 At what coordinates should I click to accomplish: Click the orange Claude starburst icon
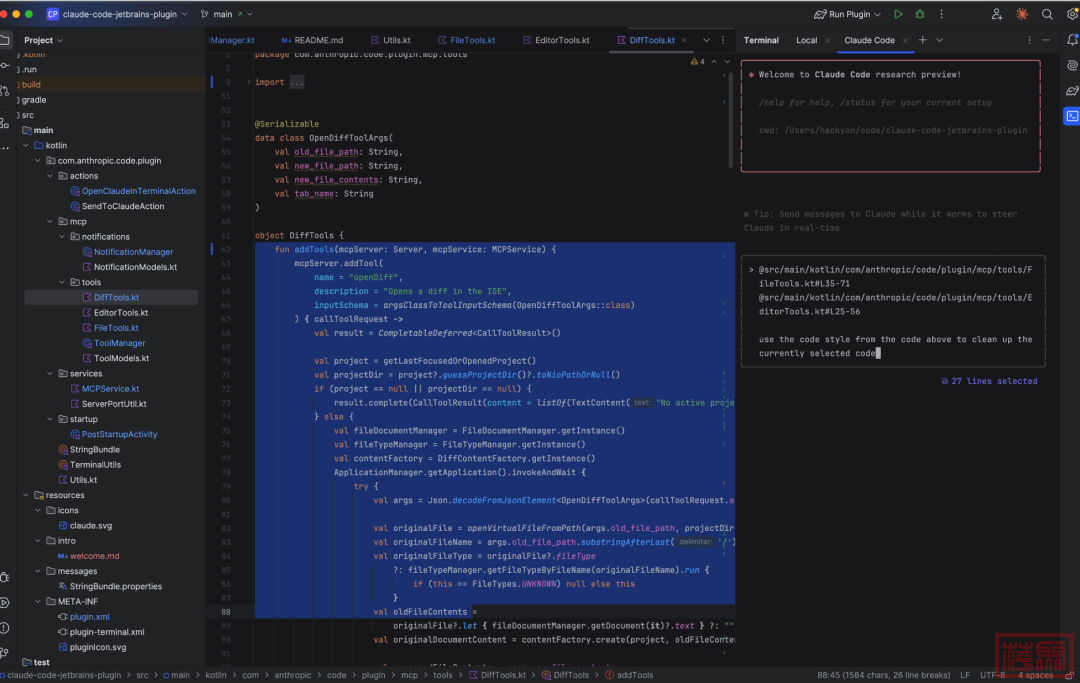tap(1022, 14)
